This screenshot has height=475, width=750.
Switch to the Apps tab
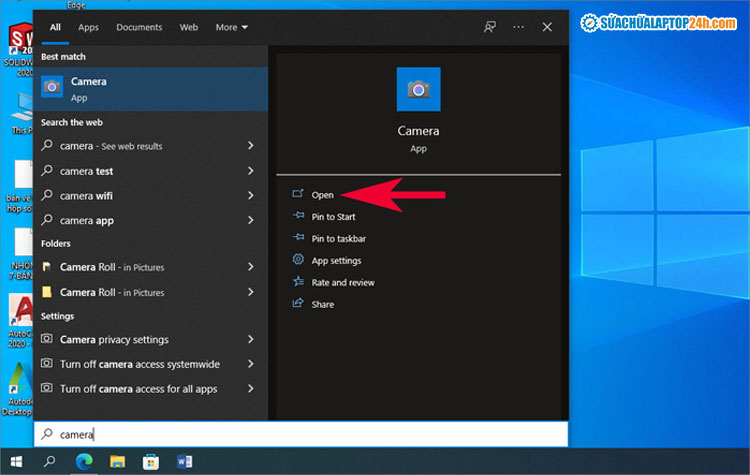[88, 27]
